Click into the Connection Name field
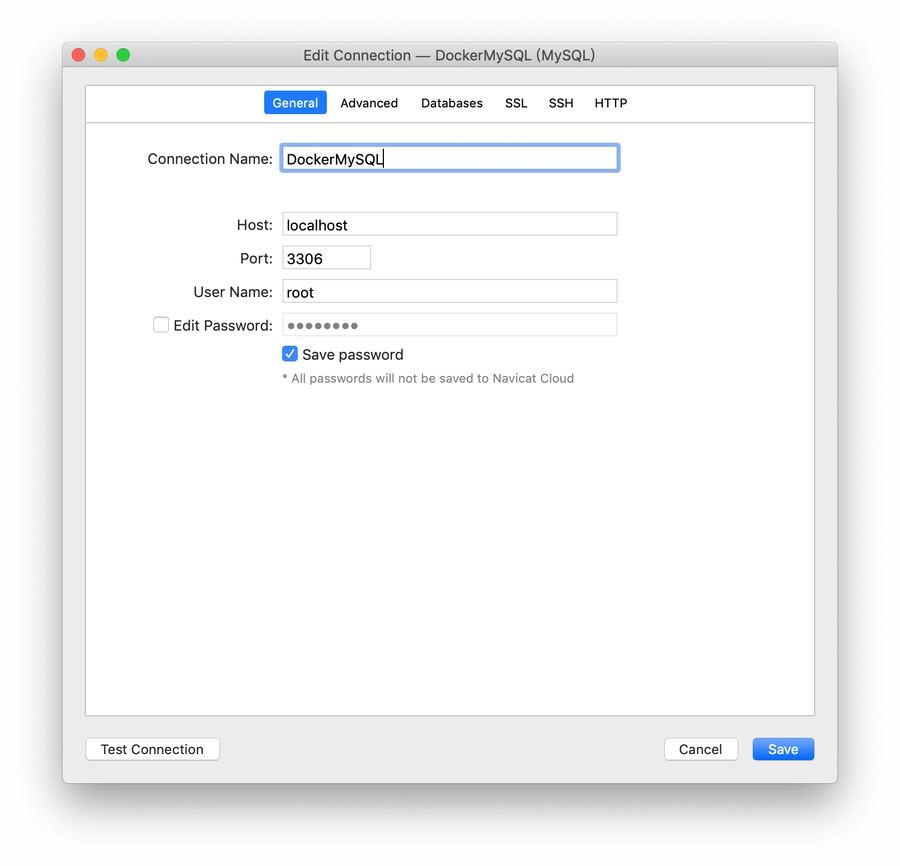The height and width of the screenshot is (866, 900). pyautogui.click(x=450, y=159)
